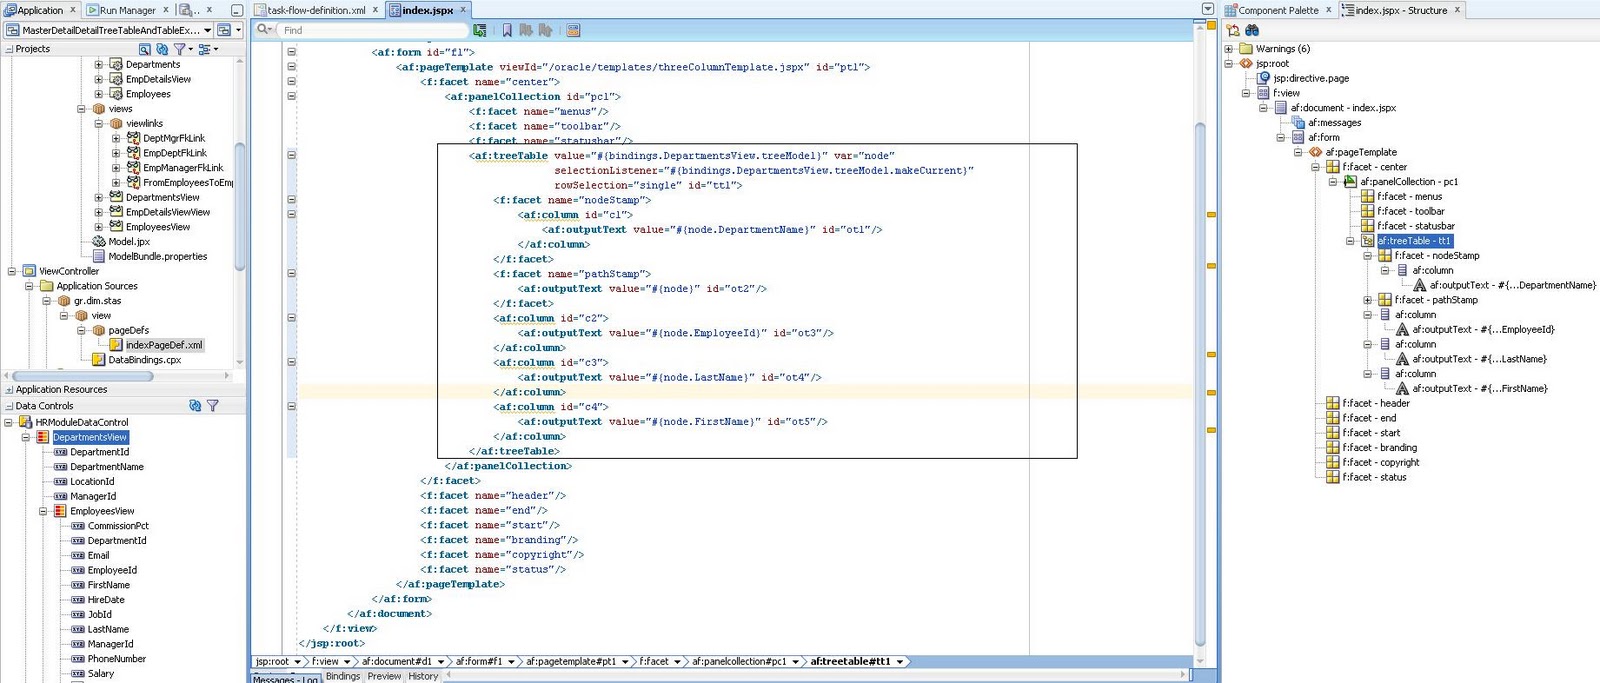Collapse HRModuleDataControl tree node
This screenshot has width=1600, height=683.
click(x=9, y=422)
